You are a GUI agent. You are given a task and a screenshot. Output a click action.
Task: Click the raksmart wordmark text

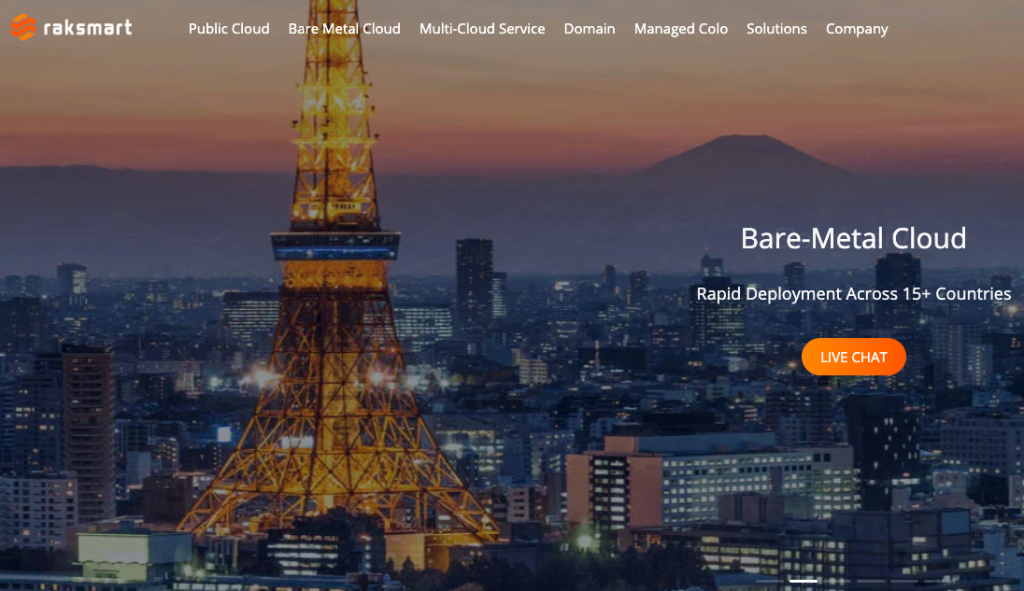[87, 28]
